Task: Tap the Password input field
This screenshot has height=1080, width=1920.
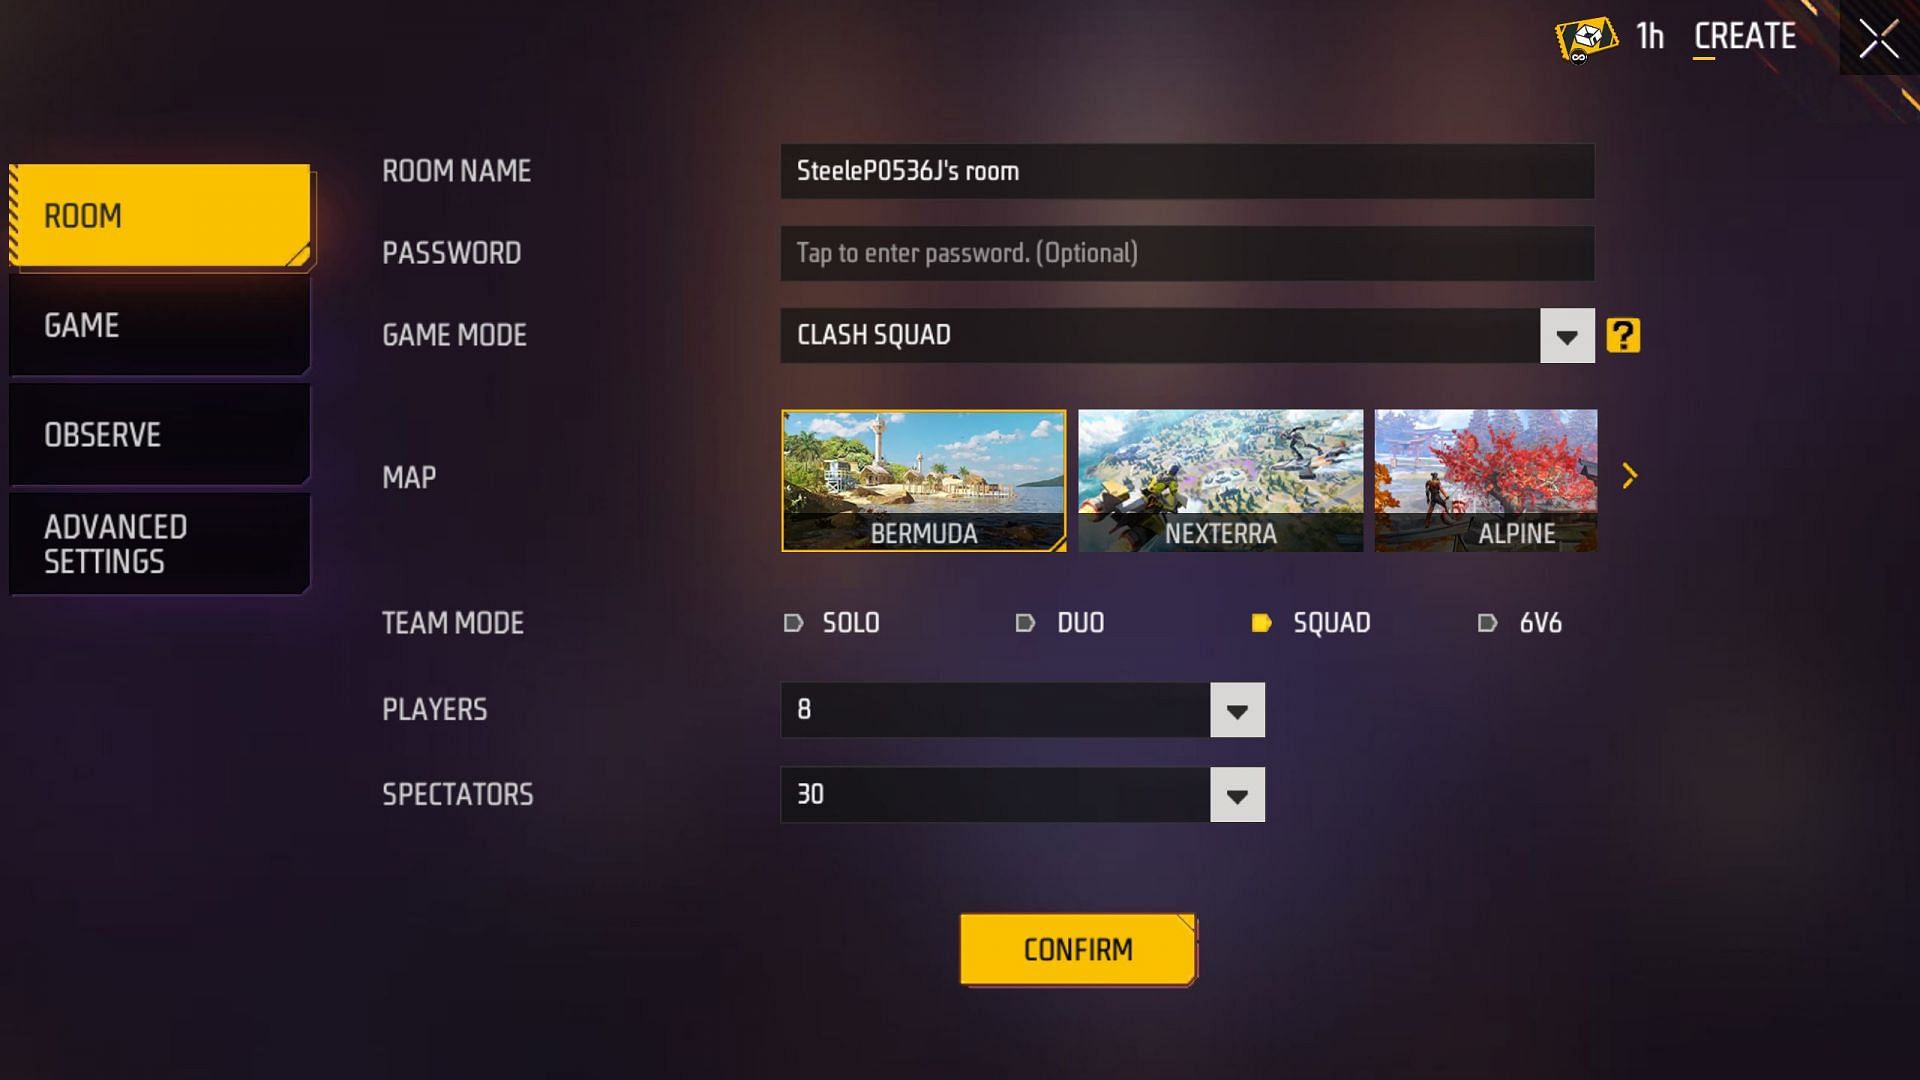Action: coord(1187,253)
